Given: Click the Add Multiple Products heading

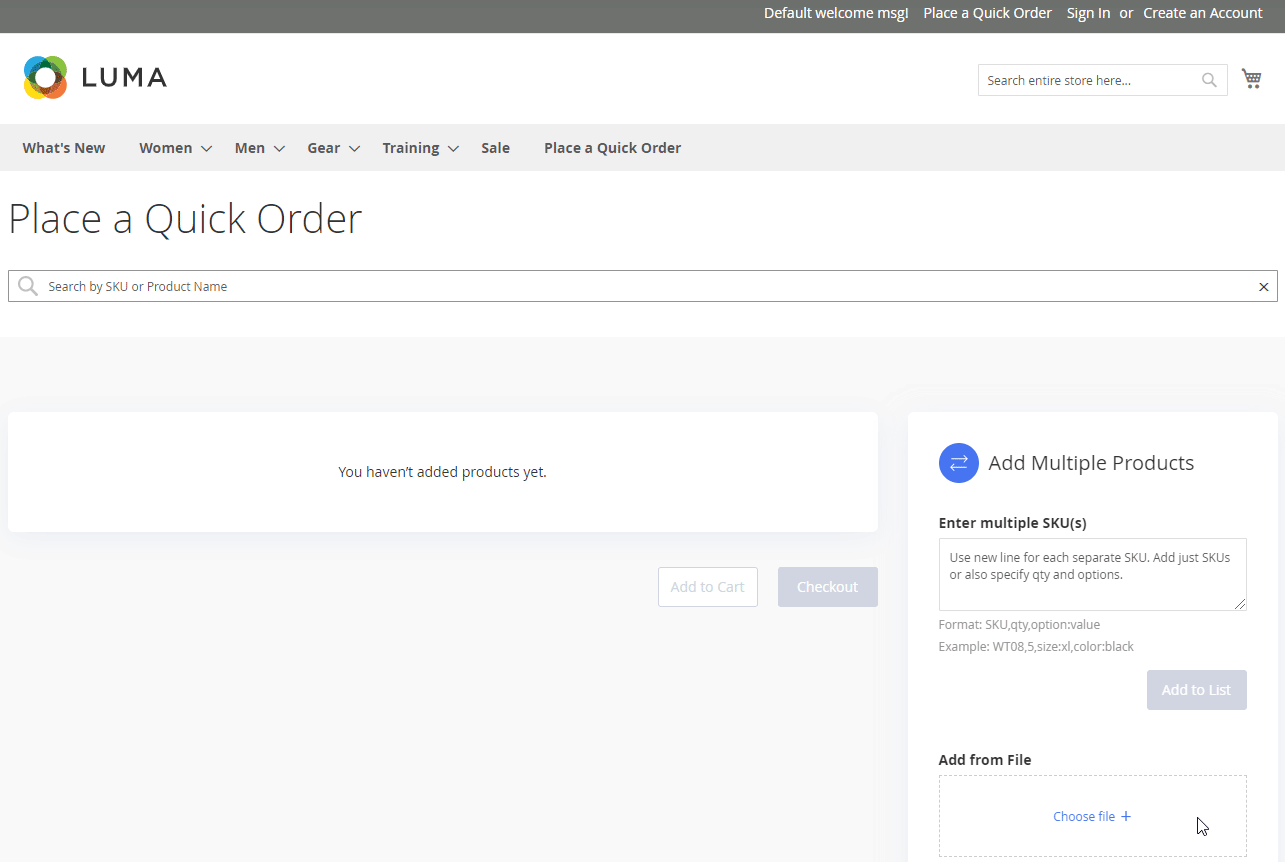Looking at the screenshot, I should click(x=1091, y=463).
